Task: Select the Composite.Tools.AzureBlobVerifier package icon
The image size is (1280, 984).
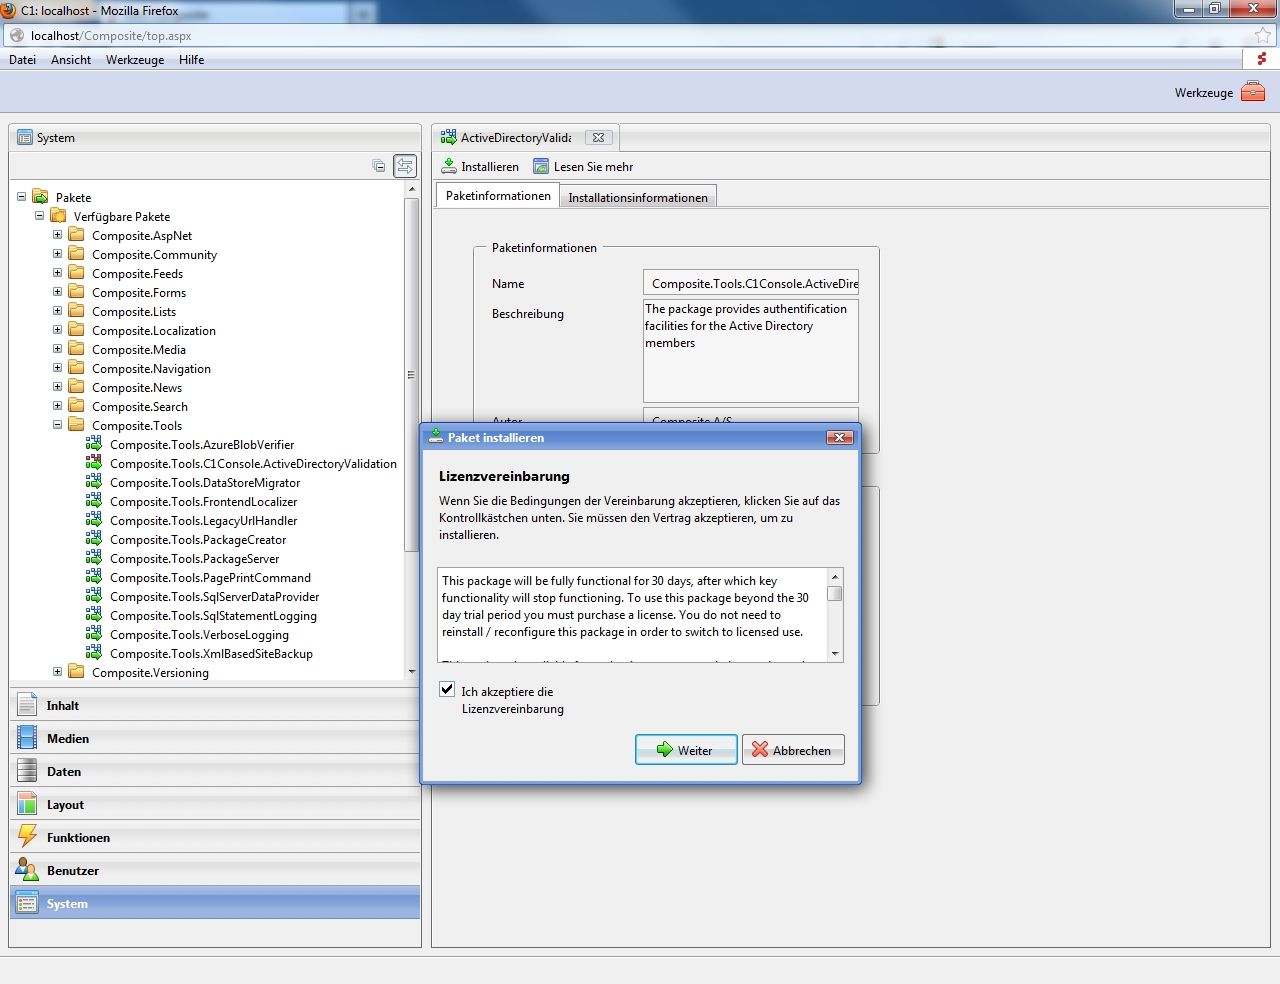Action: pos(94,444)
